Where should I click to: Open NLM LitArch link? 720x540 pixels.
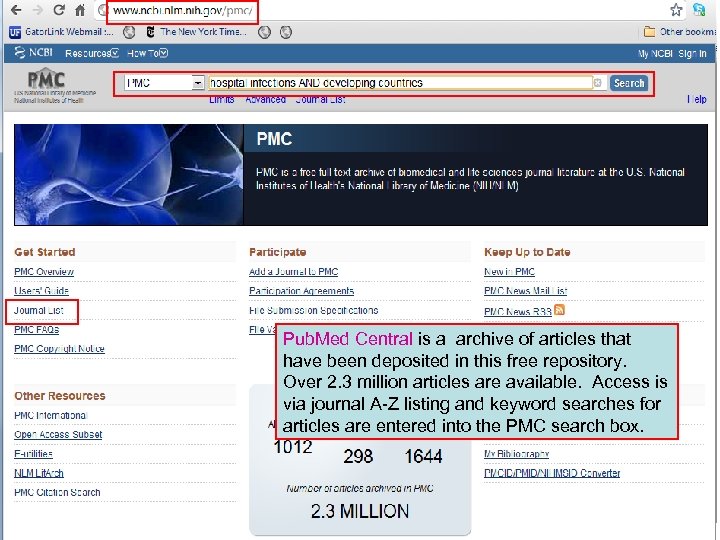[x=39, y=473]
